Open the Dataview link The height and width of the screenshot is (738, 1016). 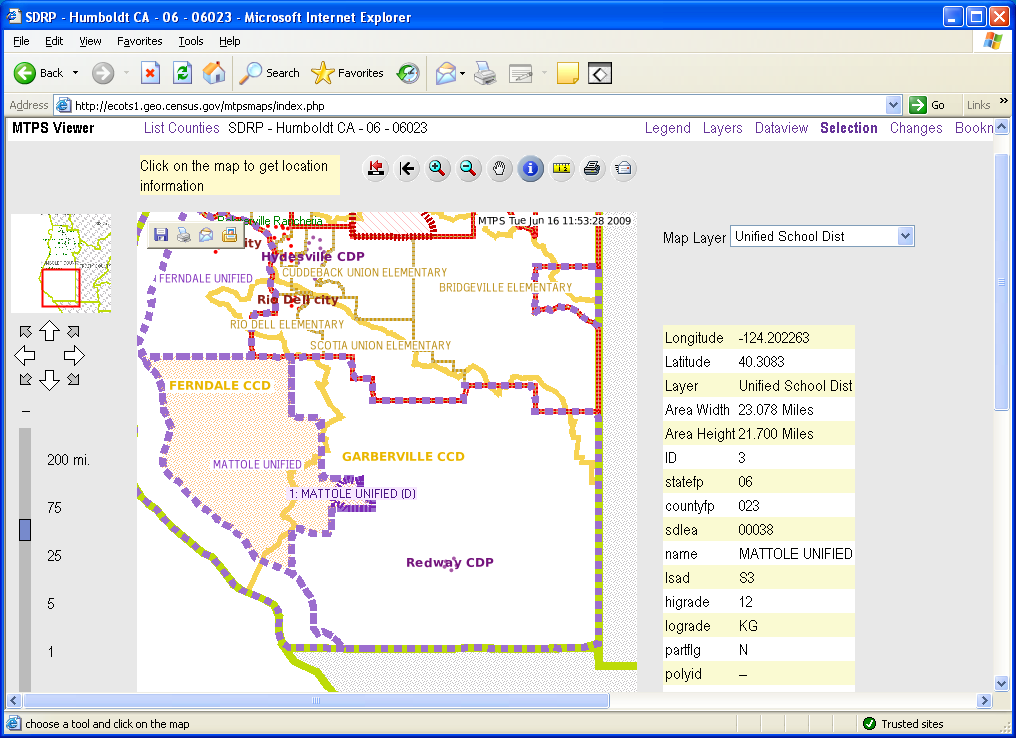pos(781,128)
